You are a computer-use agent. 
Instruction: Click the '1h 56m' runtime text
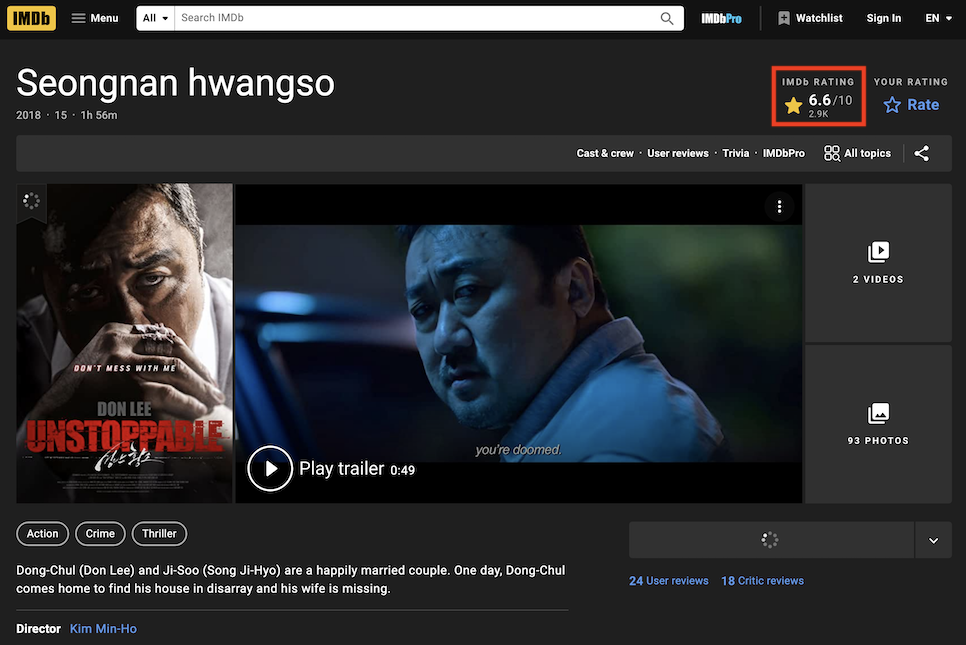(x=99, y=115)
